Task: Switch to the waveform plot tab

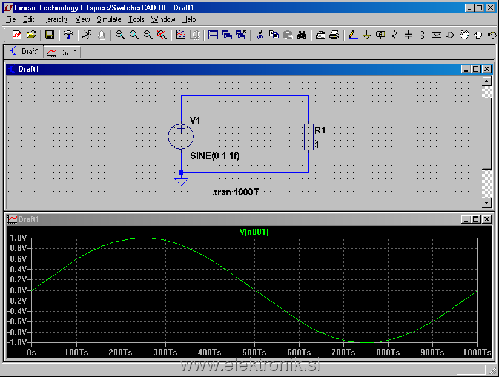Action: coord(62,52)
